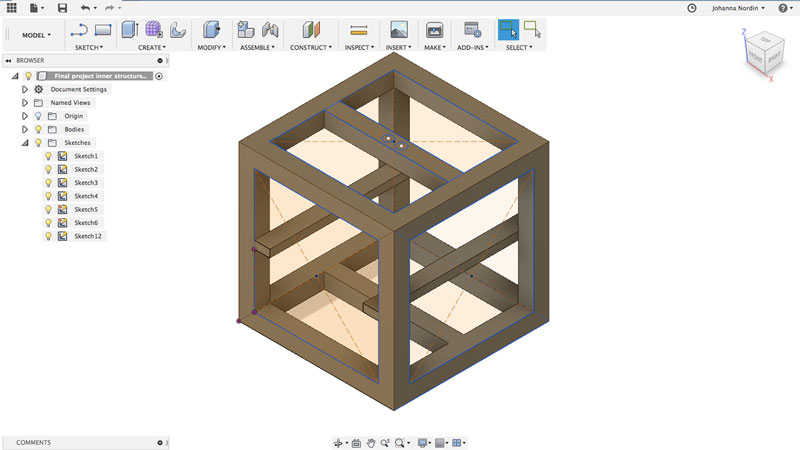Toggle visibility bulb of Sketch1

[48, 156]
